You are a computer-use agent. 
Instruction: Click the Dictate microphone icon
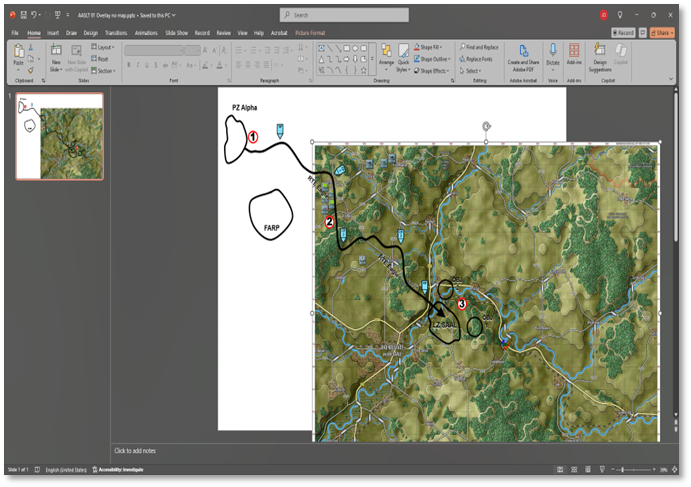pyautogui.click(x=552, y=51)
